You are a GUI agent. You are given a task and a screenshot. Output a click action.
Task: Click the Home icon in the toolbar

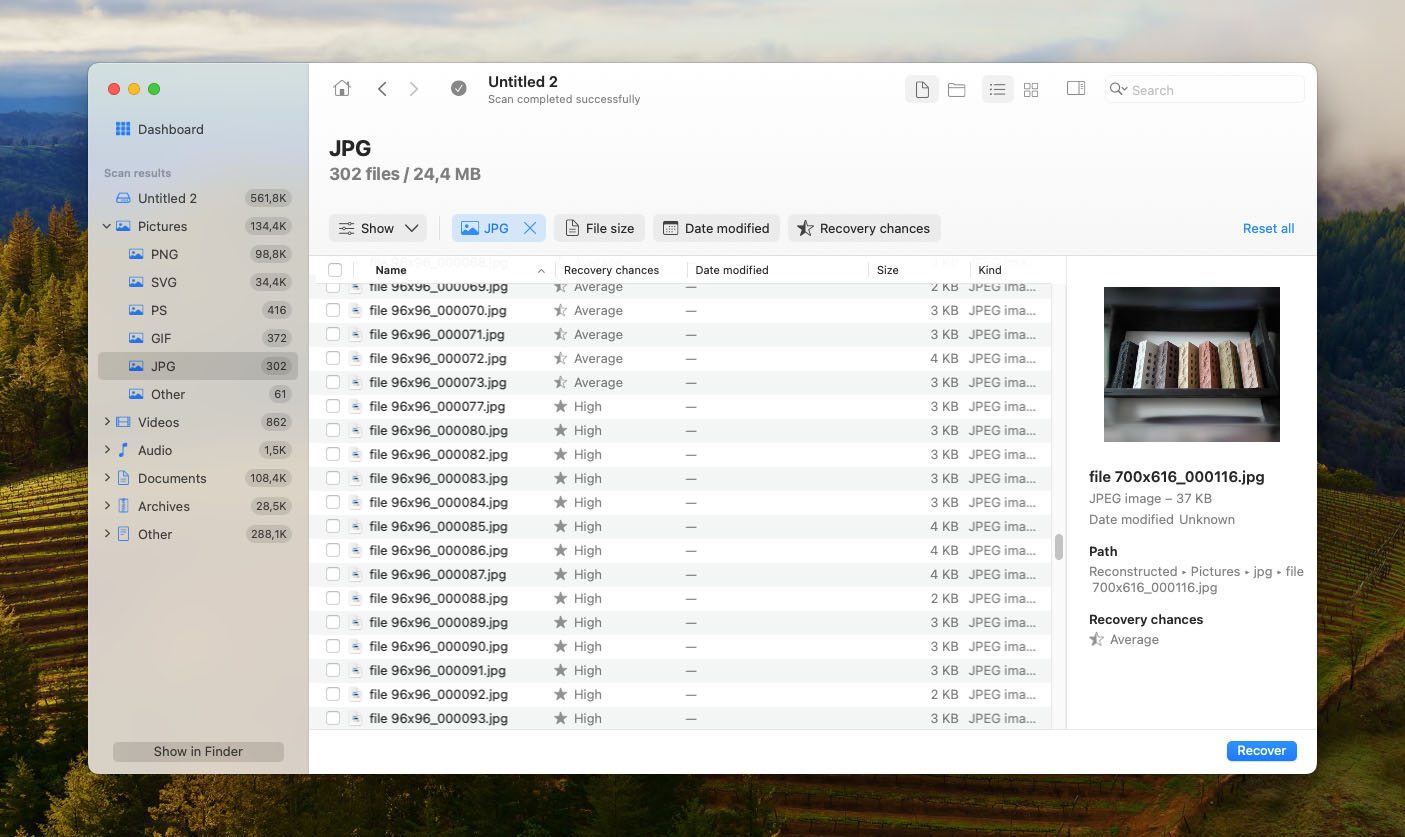341,88
